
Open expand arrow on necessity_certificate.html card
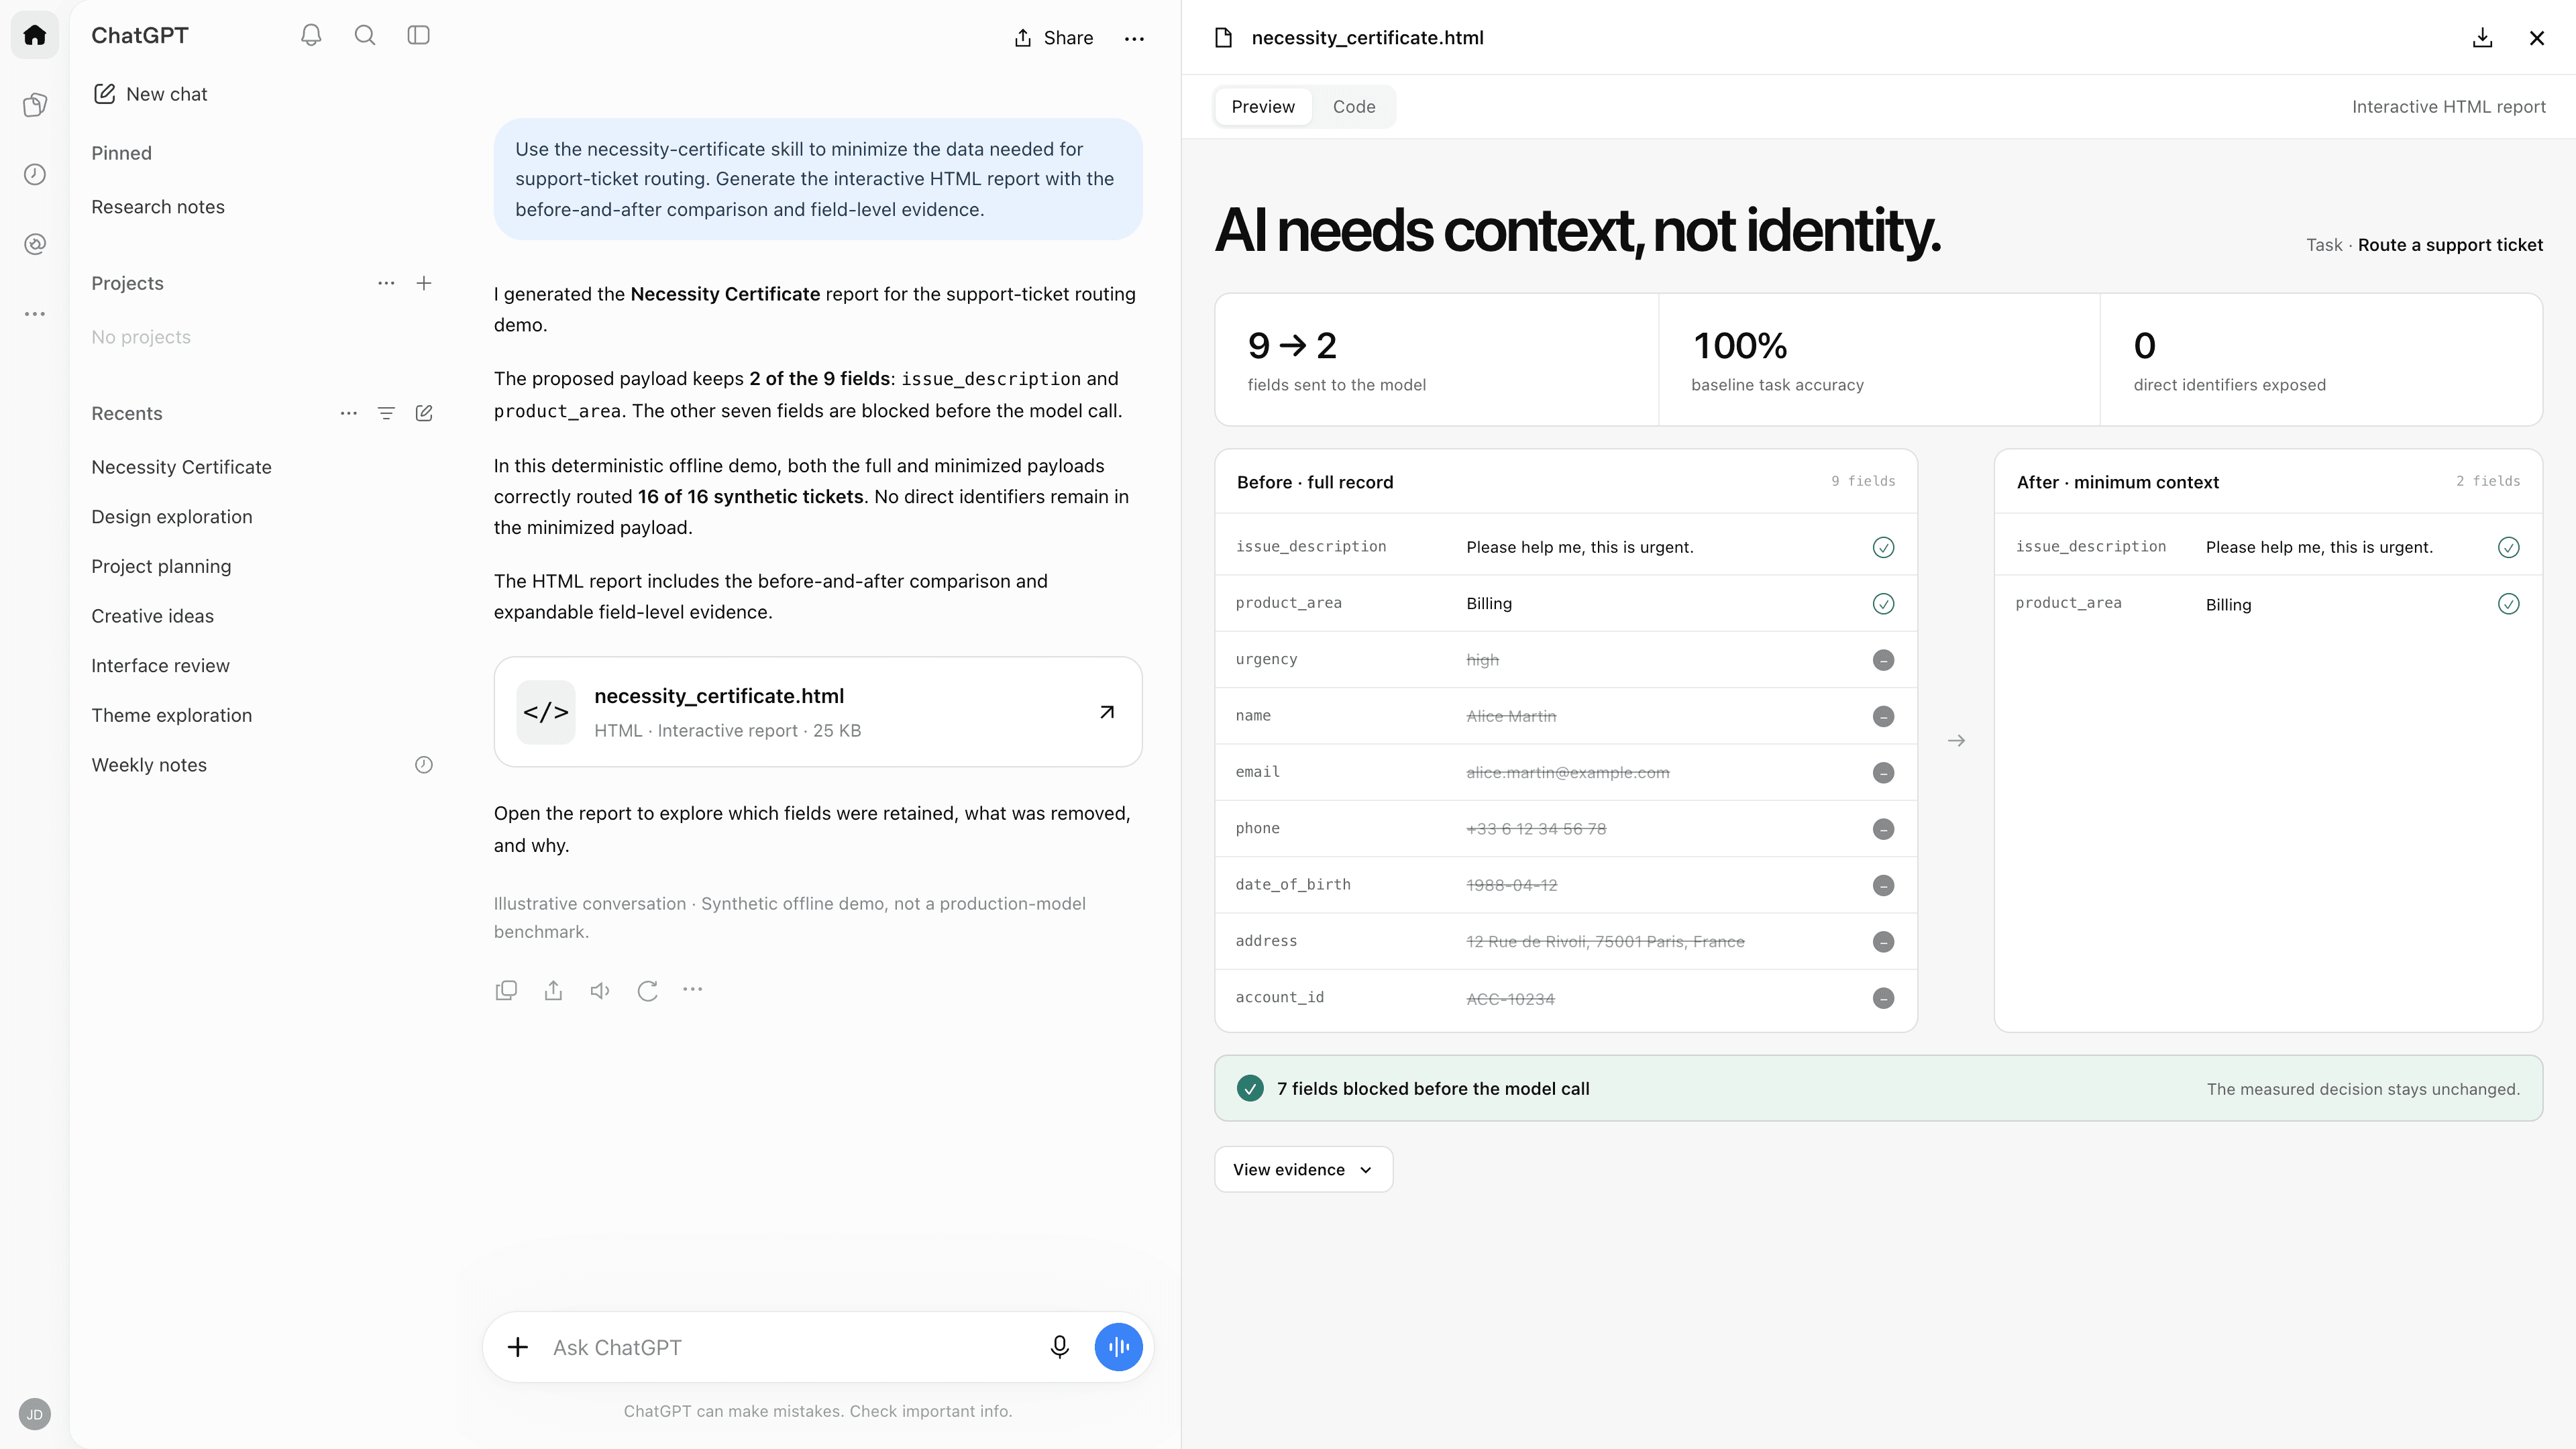tap(1107, 712)
